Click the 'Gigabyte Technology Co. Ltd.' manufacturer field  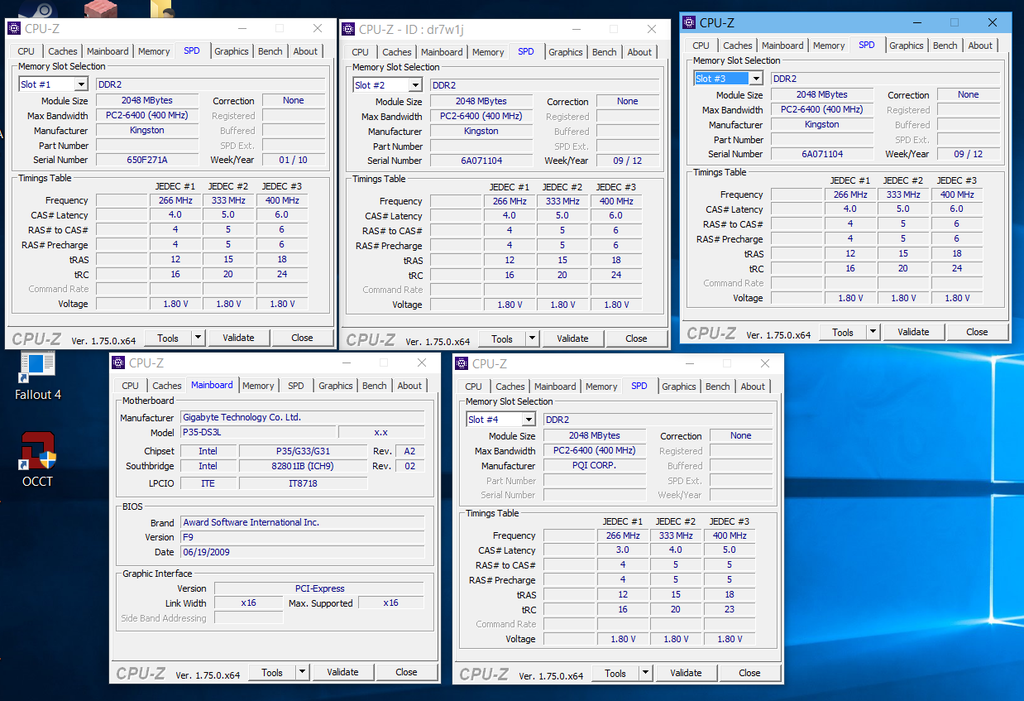(302, 417)
